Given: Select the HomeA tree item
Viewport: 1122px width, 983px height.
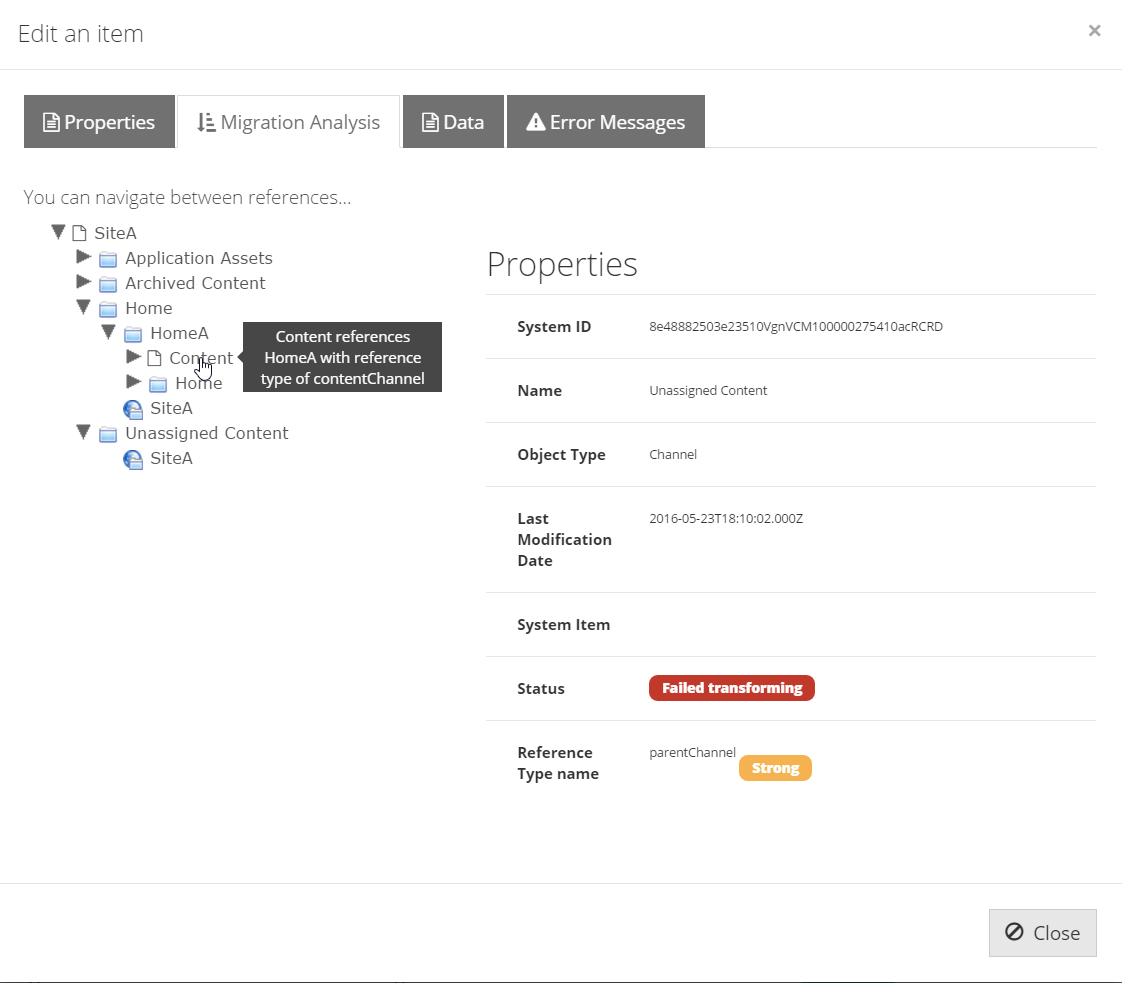Looking at the screenshot, I should coord(179,333).
